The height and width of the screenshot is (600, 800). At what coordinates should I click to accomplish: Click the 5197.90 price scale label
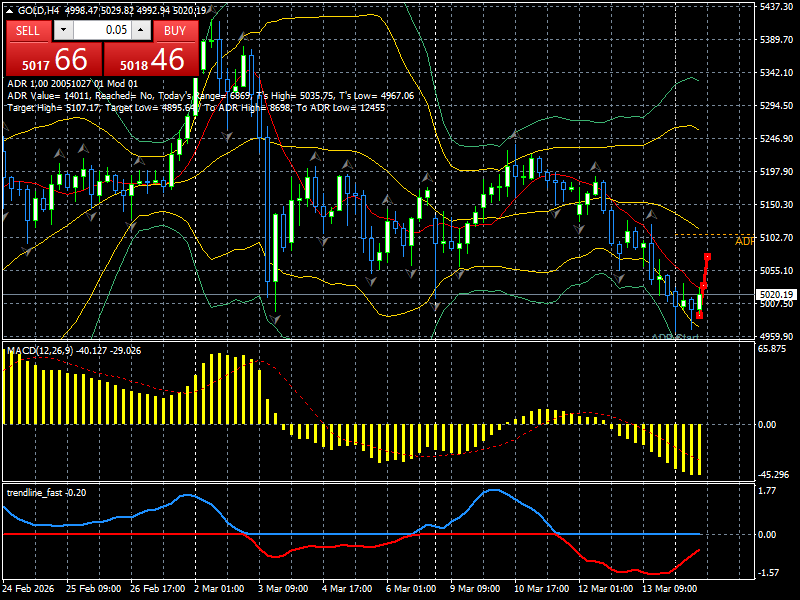776,171
